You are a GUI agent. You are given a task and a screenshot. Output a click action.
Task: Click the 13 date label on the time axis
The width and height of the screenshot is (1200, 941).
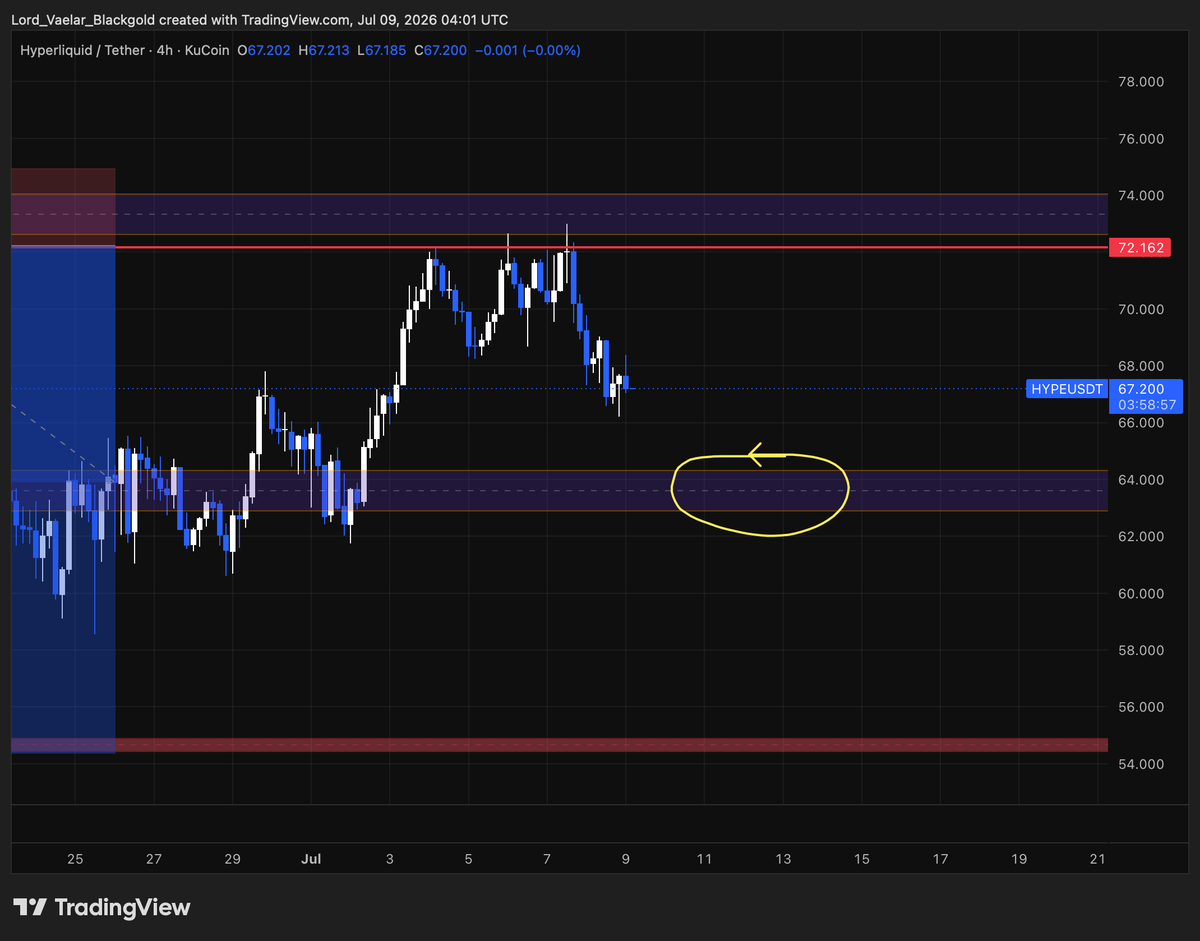coord(783,859)
